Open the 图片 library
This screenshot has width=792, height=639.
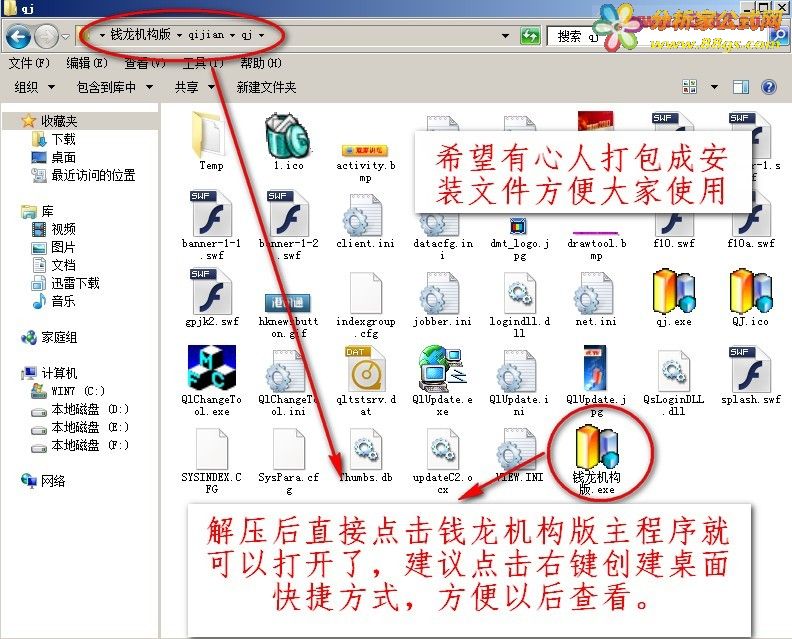pos(54,248)
